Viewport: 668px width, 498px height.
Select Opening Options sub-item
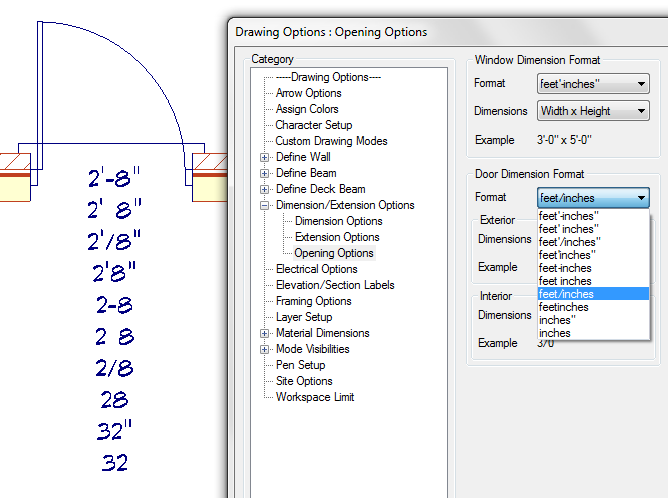(x=334, y=253)
